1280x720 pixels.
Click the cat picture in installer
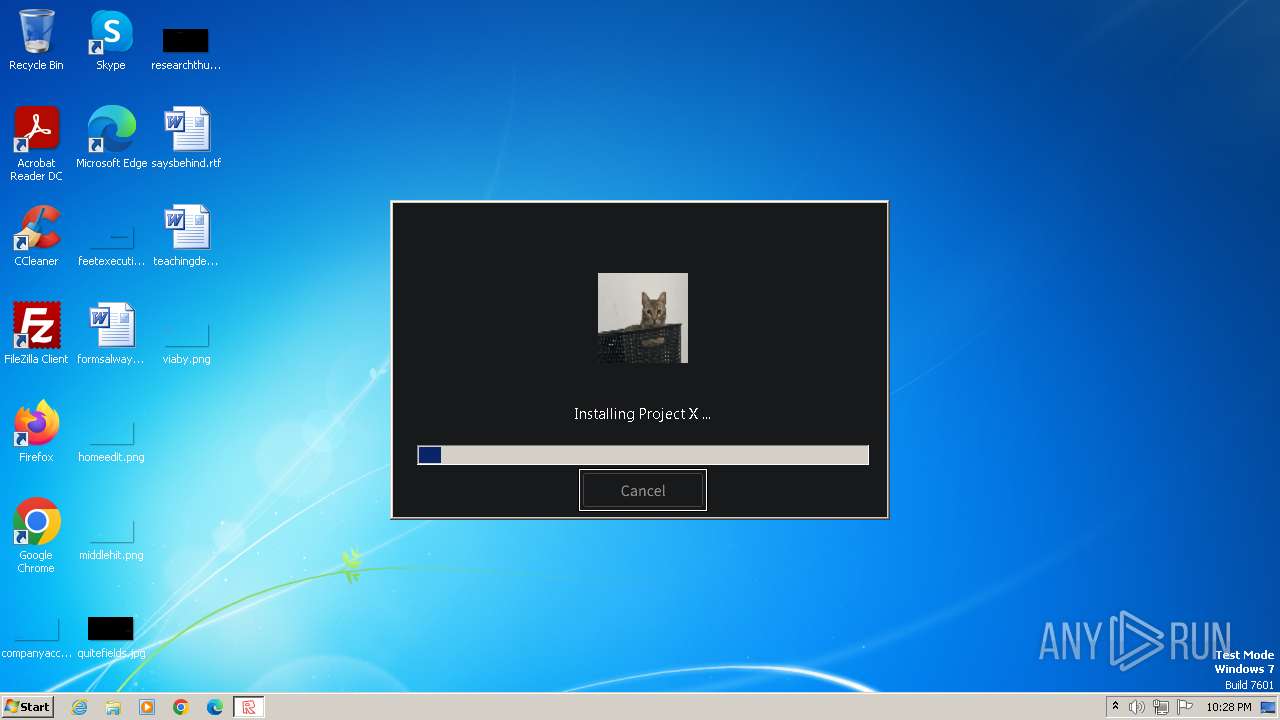coord(643,318)
